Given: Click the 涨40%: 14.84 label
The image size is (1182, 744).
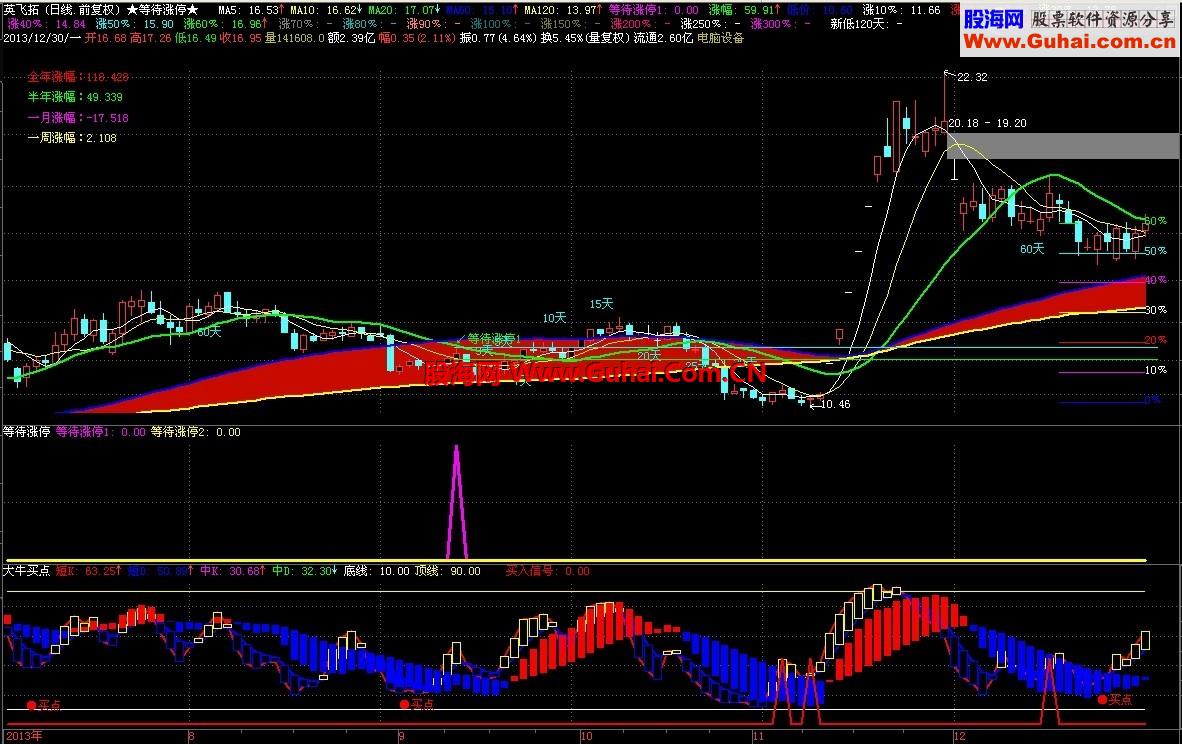Looking at the screenshot, I should [x=47, y=24].
